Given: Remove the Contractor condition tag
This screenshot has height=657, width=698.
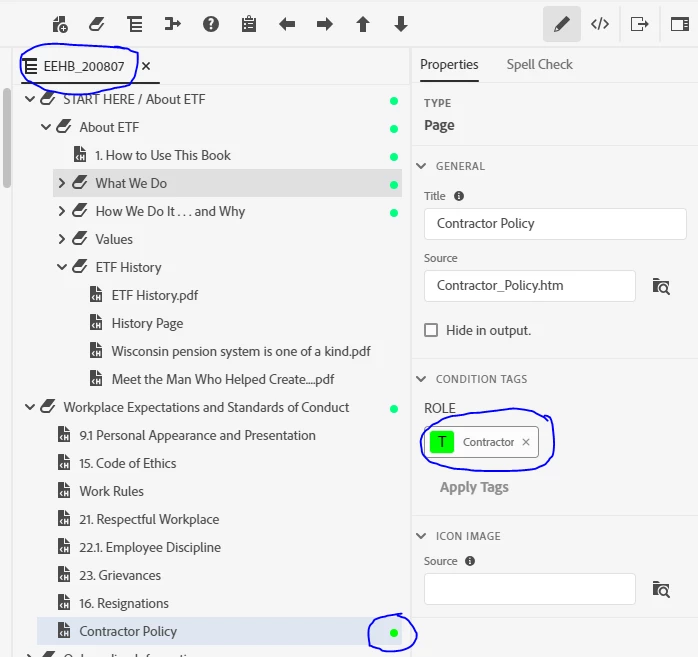Looking at the screenshot, I should pos(526,442).
